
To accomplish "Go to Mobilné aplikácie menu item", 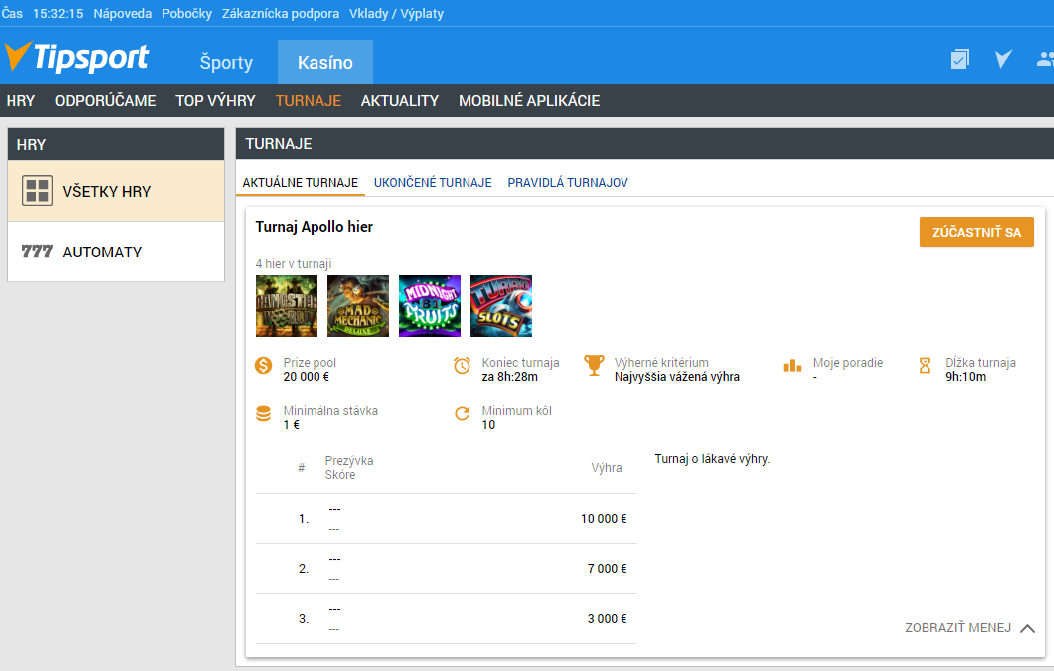I will tap(530, 101).
